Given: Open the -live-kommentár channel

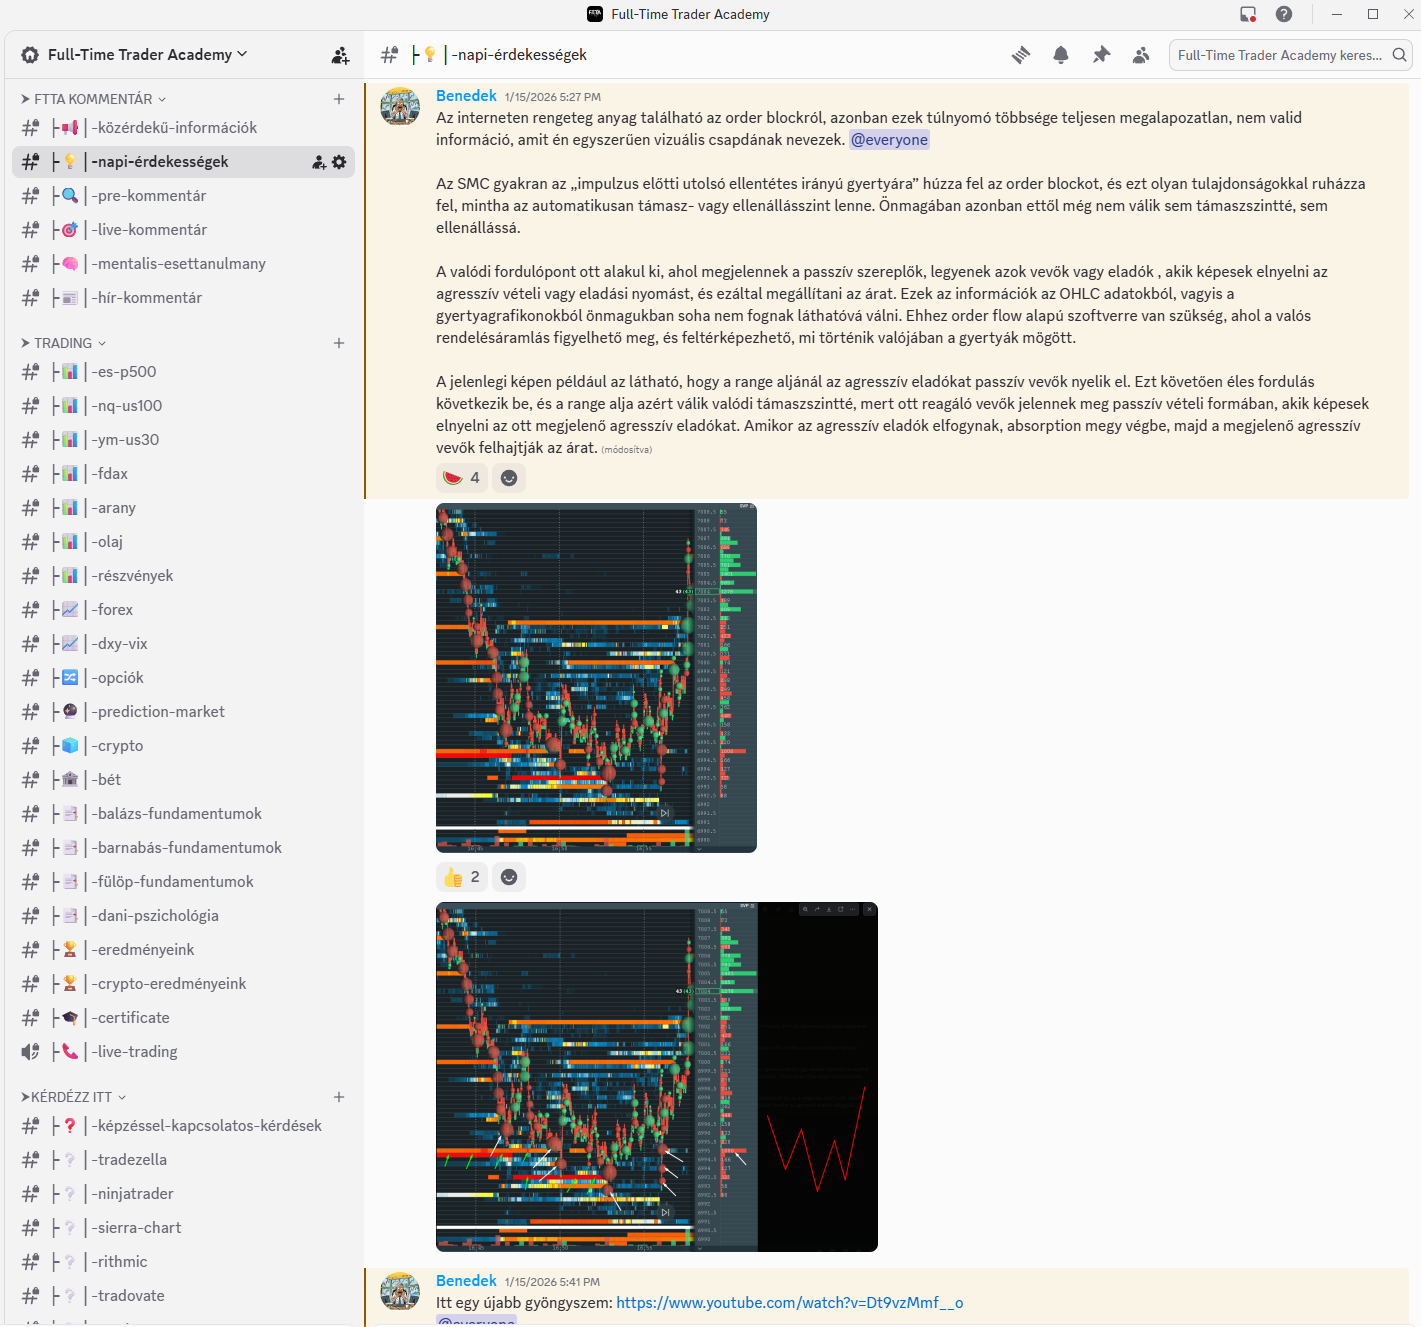Looking at the screenshot, I should tap(149, 230).
